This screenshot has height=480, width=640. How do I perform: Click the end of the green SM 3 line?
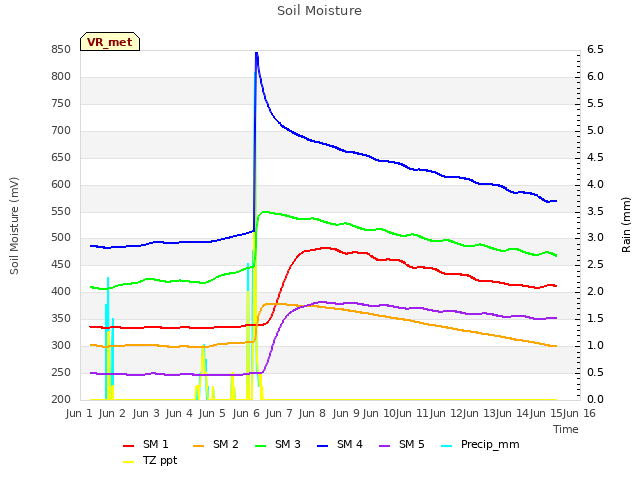click(556, 256)
